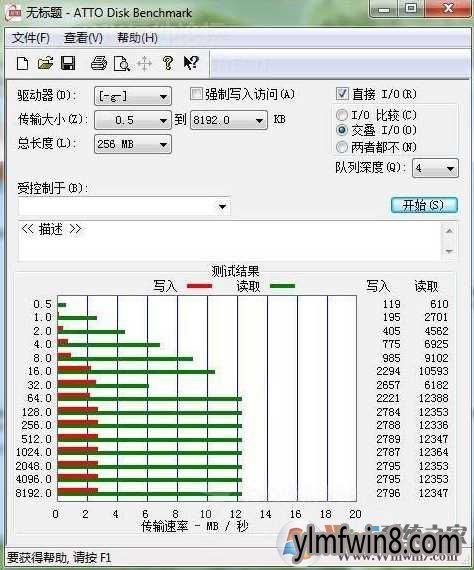Click the read value 12388 for 64.0
Image resolution: width=474 pixels, height=570 pixels.
[433, 398]
